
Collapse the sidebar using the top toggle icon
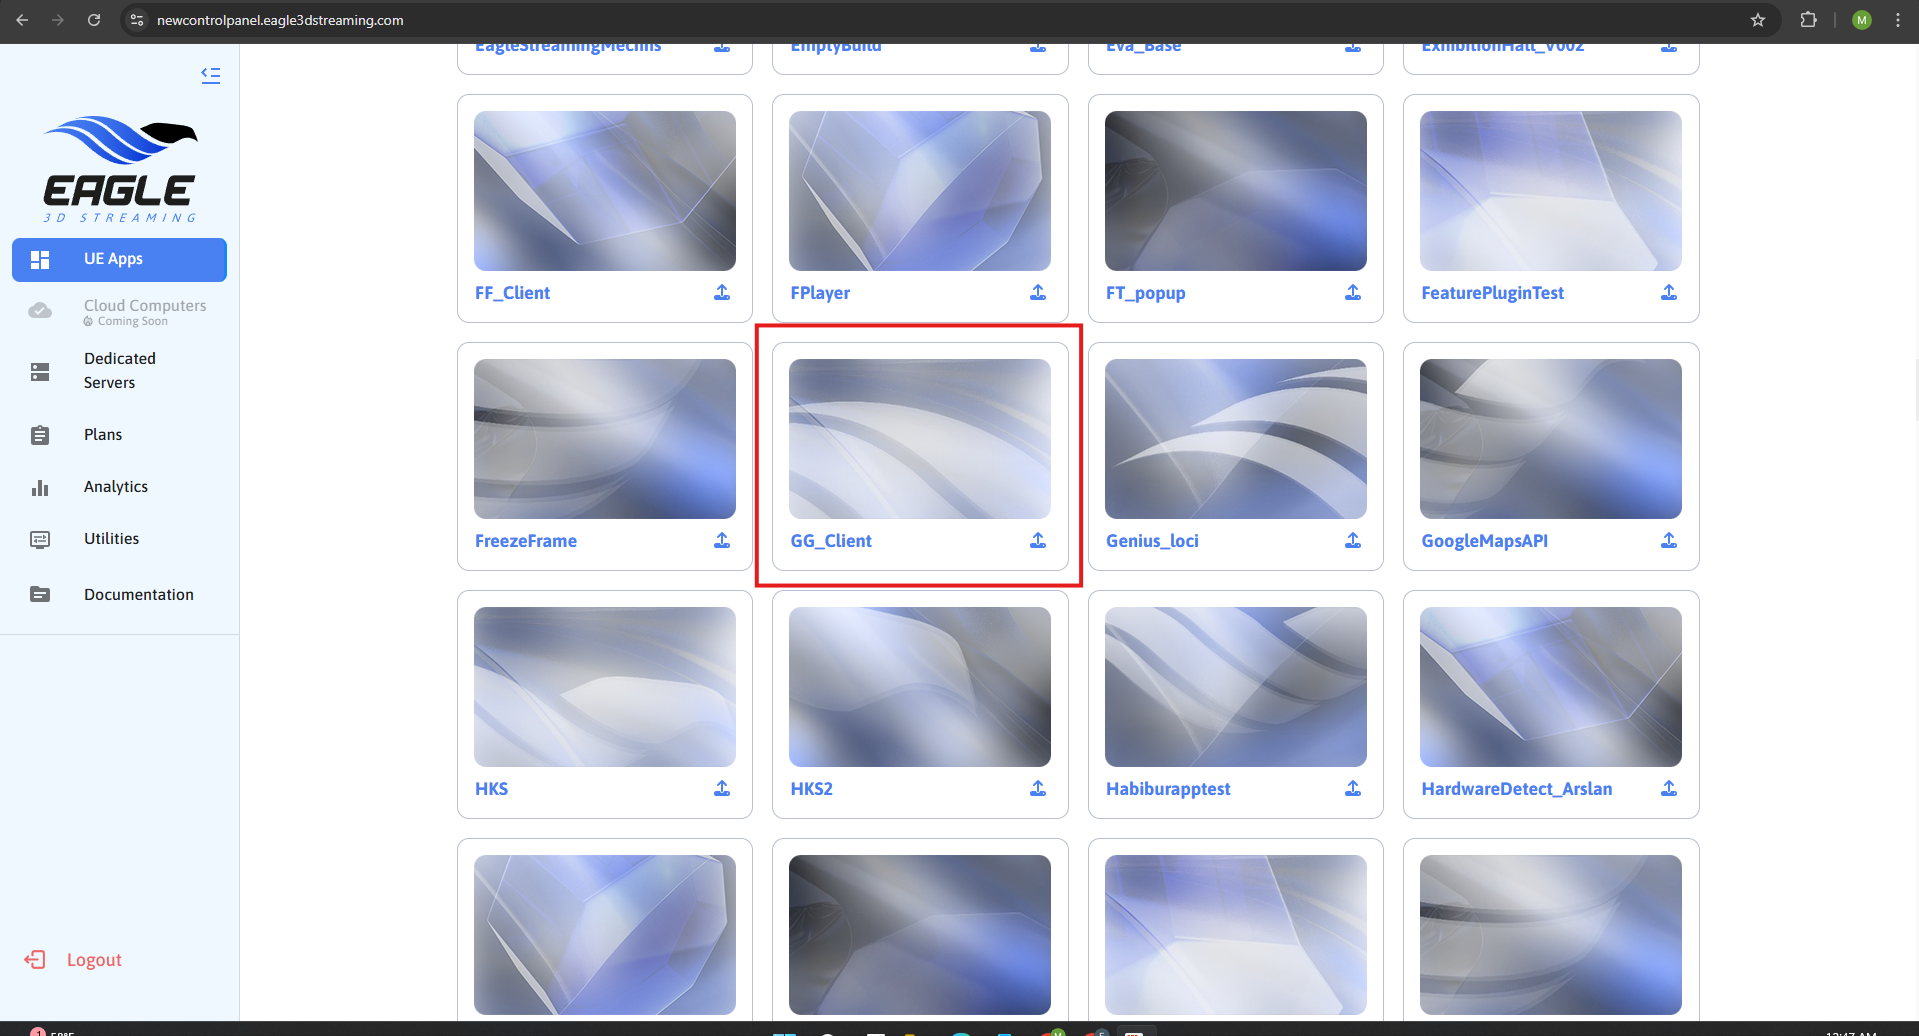click(210, 75)
